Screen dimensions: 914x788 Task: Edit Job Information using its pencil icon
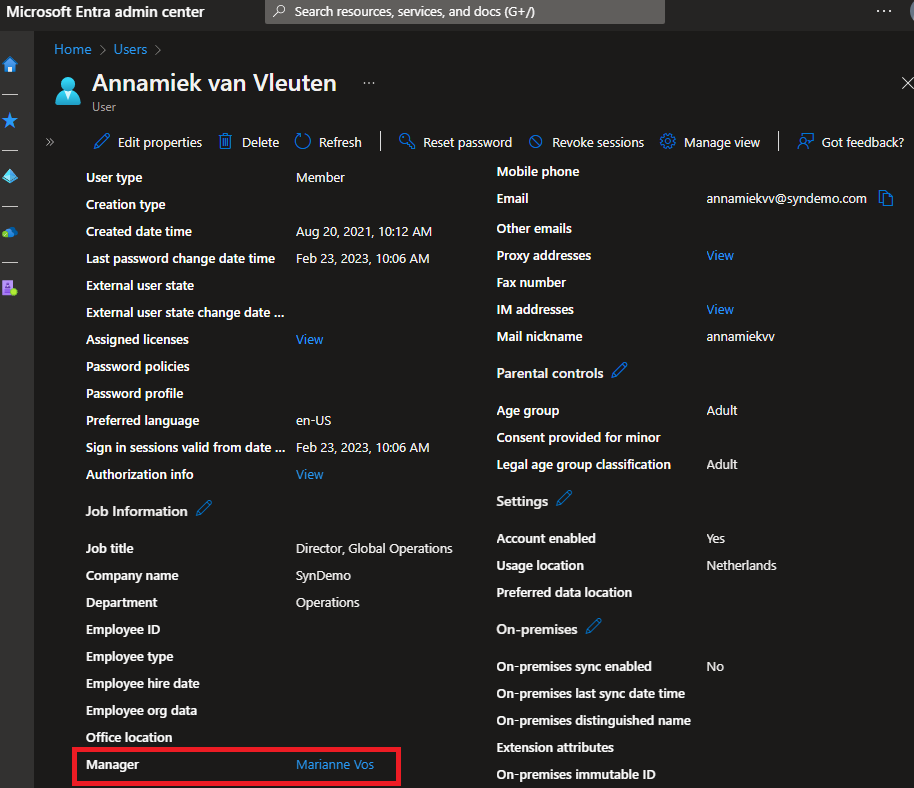(204, 510)
